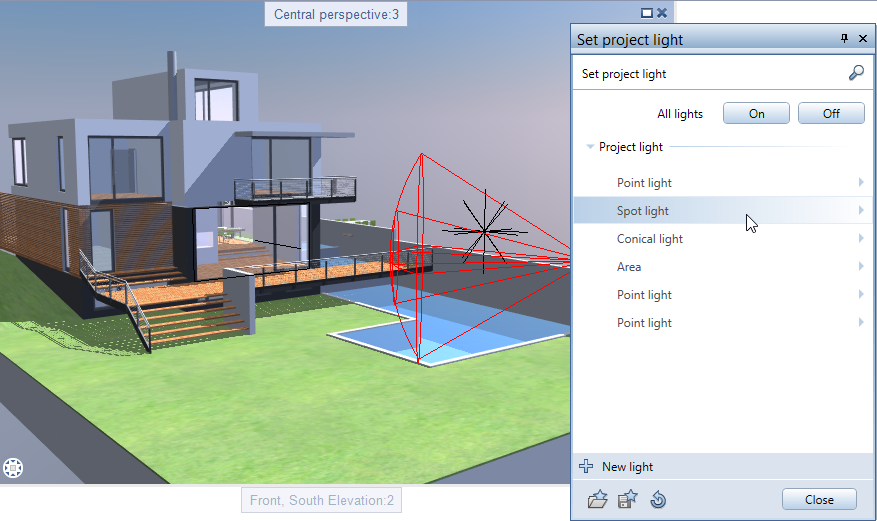The height and width of the screenshot is (521, 877).
Task: Turn all lights On
Action: pos(756,113)
